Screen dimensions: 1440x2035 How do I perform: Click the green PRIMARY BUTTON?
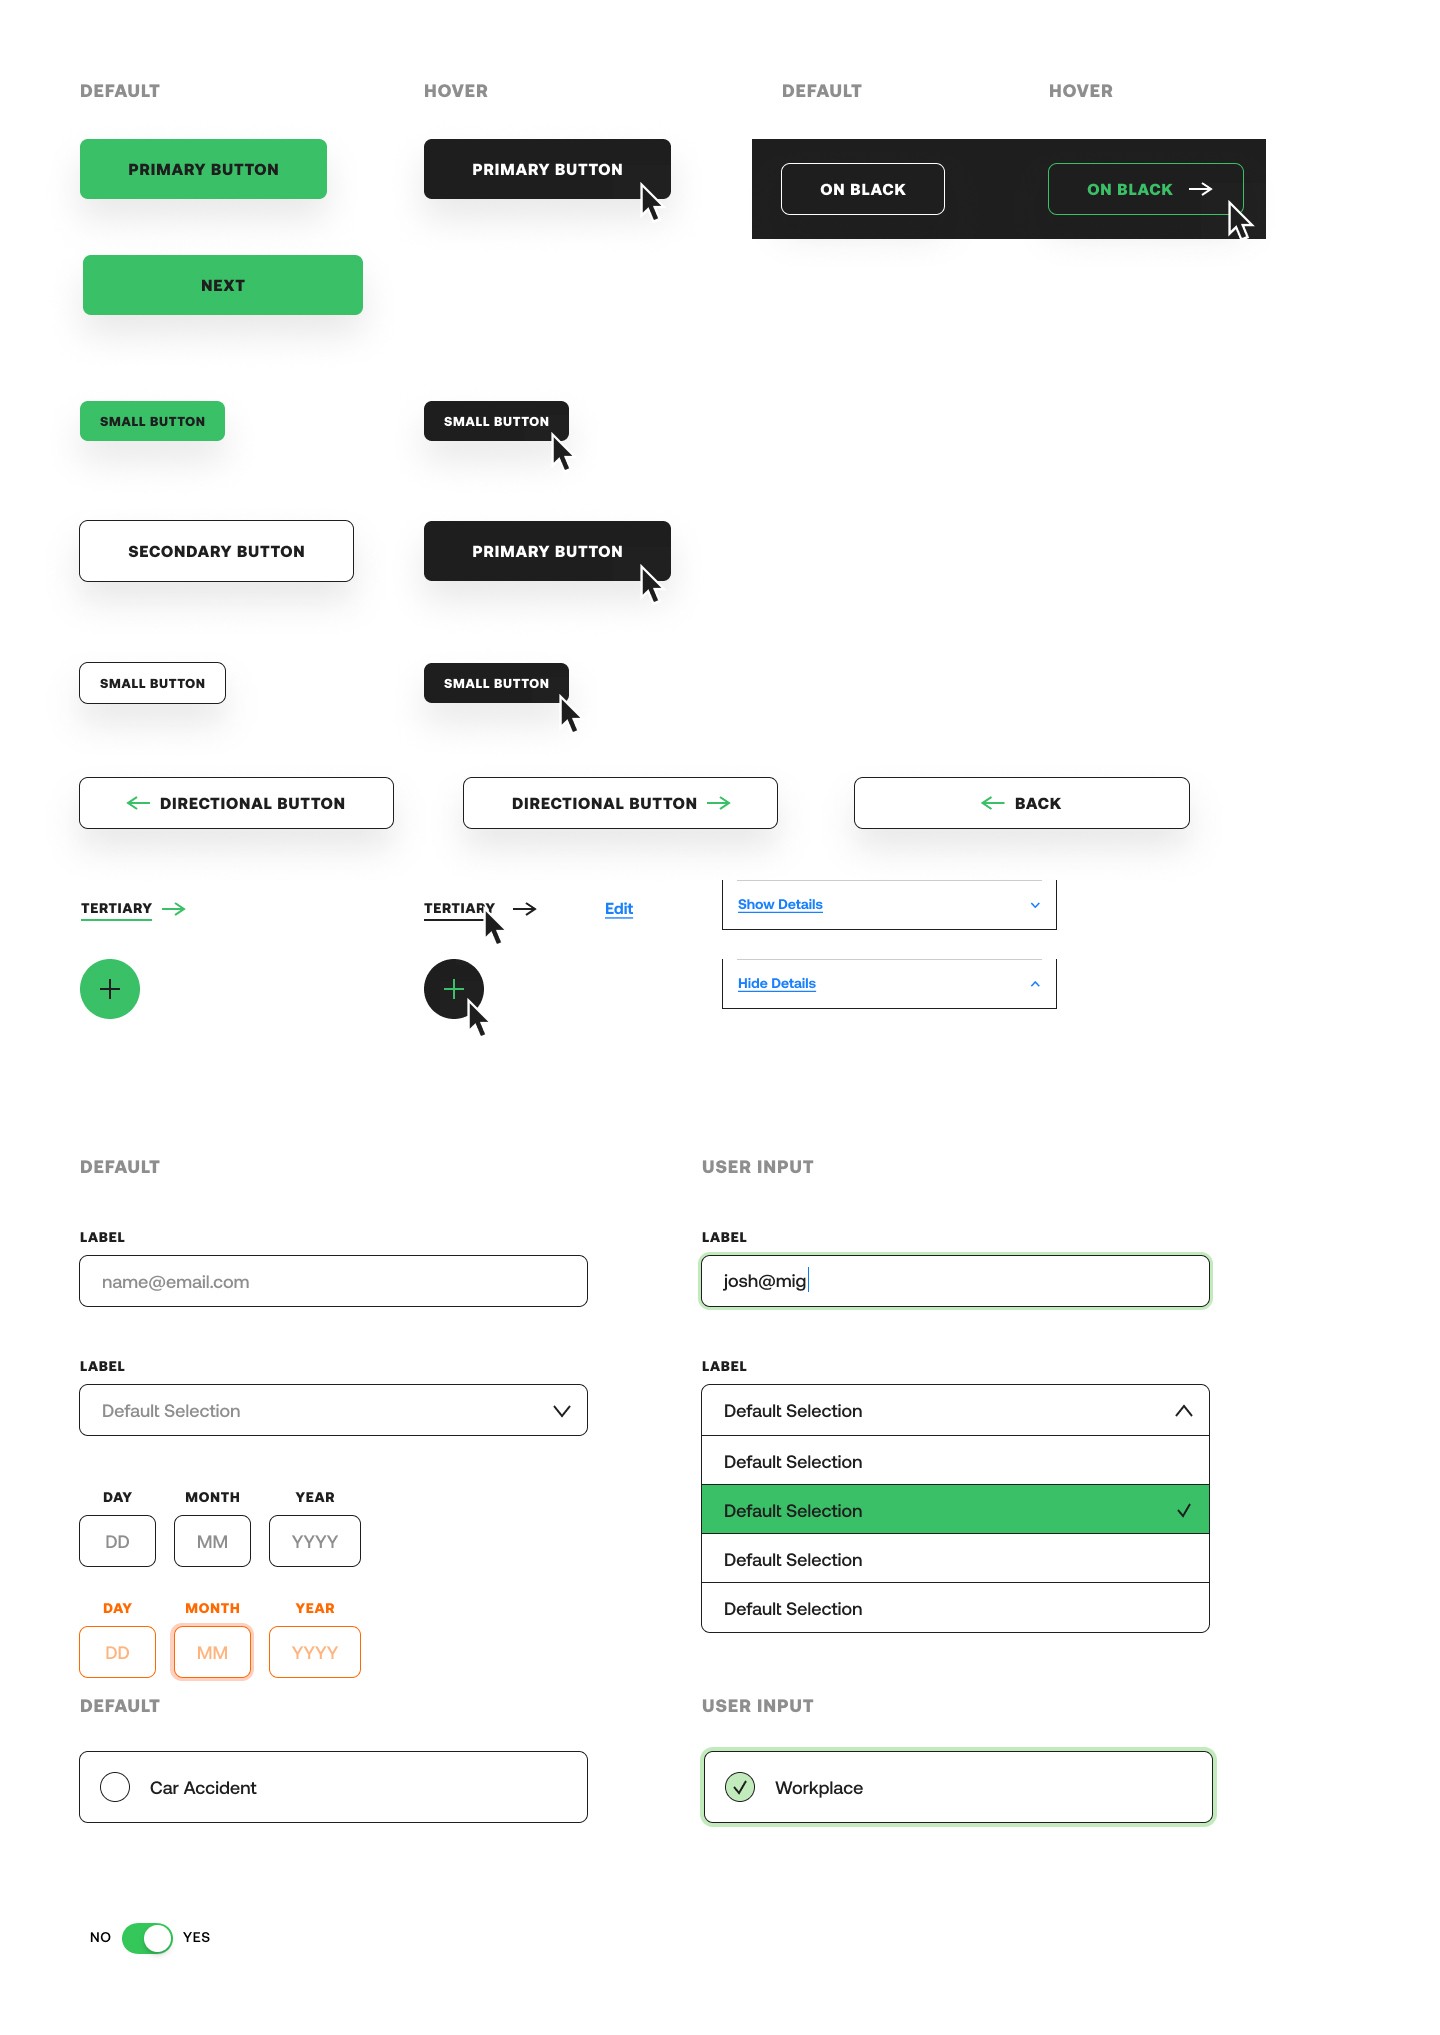pos(203,169)
